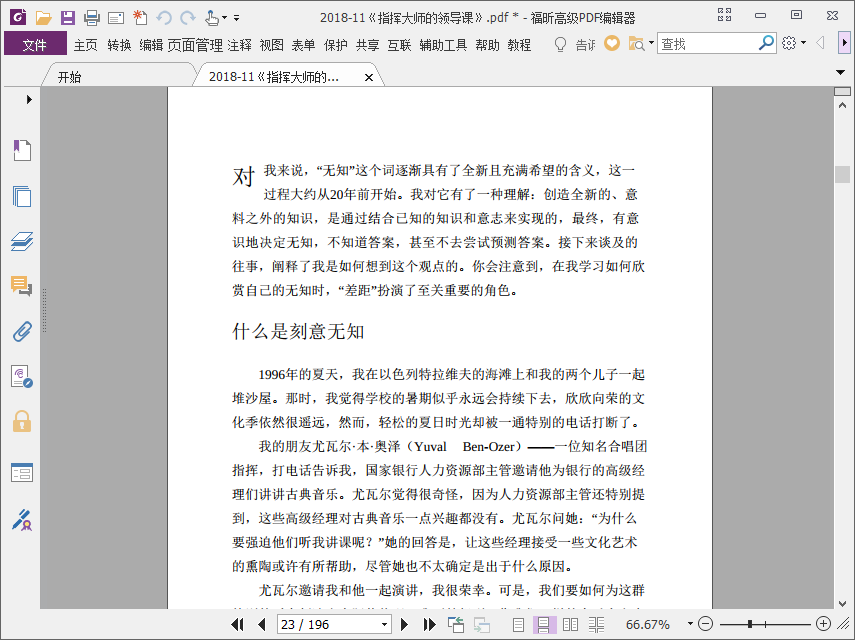
Task: Go to the previous page
Action: coord(262,624)
